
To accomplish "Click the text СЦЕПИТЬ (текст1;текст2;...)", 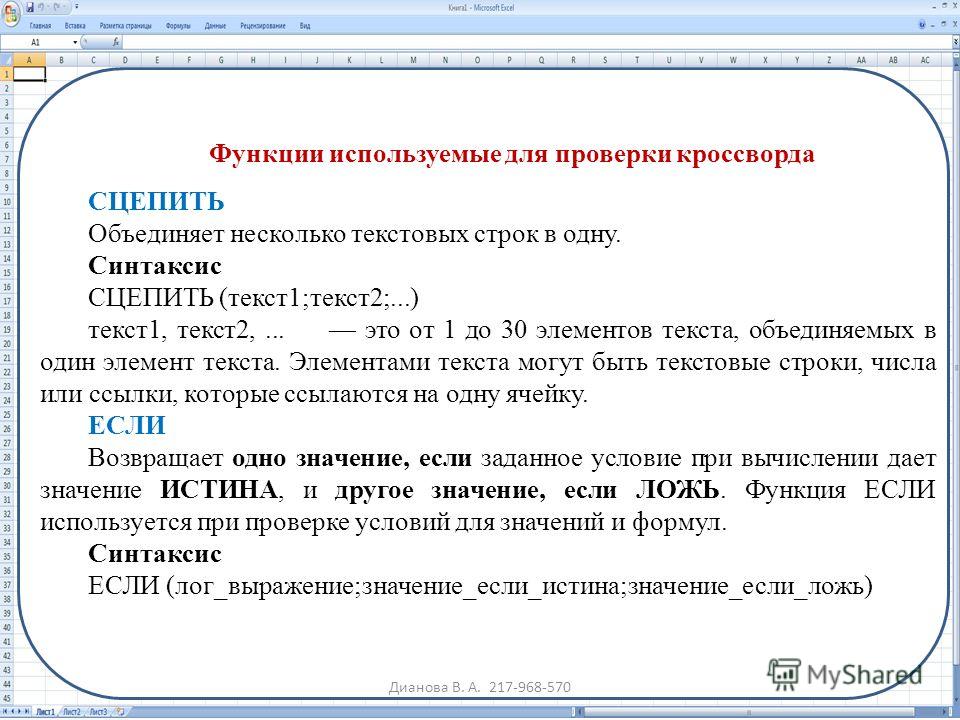I will (x=253, y=298).
